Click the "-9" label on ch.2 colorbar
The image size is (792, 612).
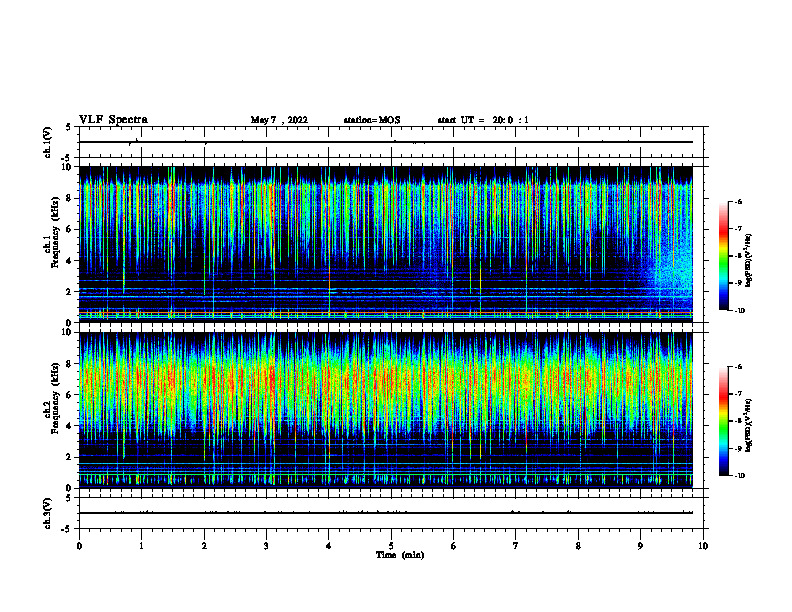pos(738,448)
